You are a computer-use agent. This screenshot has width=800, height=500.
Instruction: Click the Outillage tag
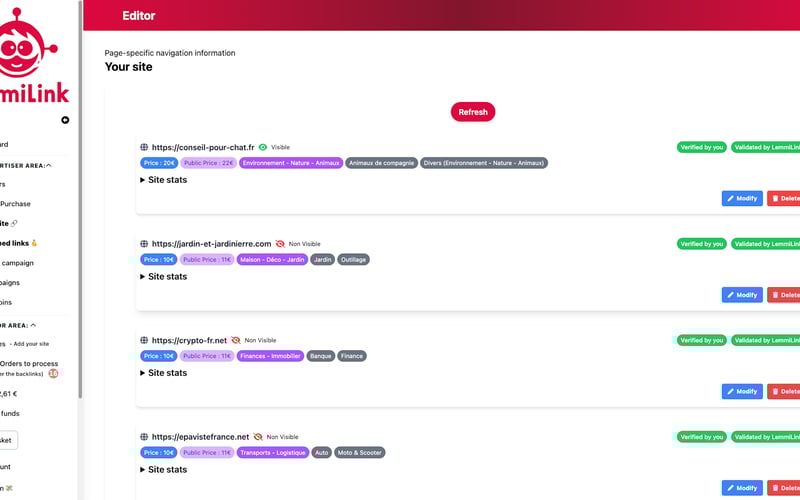(353, 260)
